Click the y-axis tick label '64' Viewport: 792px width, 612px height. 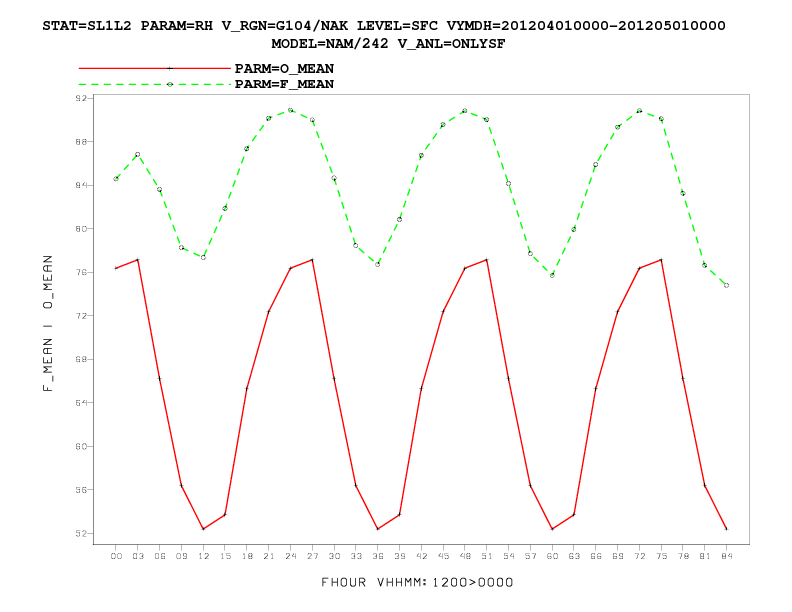pyautogui.click(x=81, y=402)
